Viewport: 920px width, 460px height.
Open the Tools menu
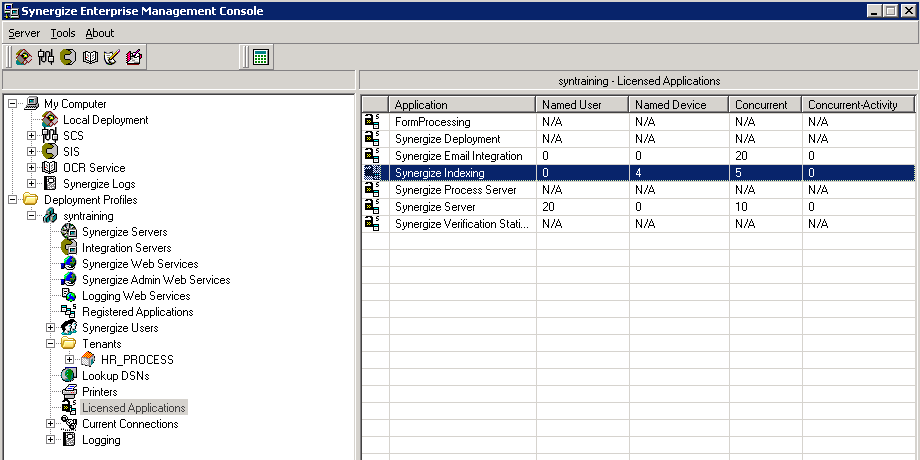coord(63,33)
